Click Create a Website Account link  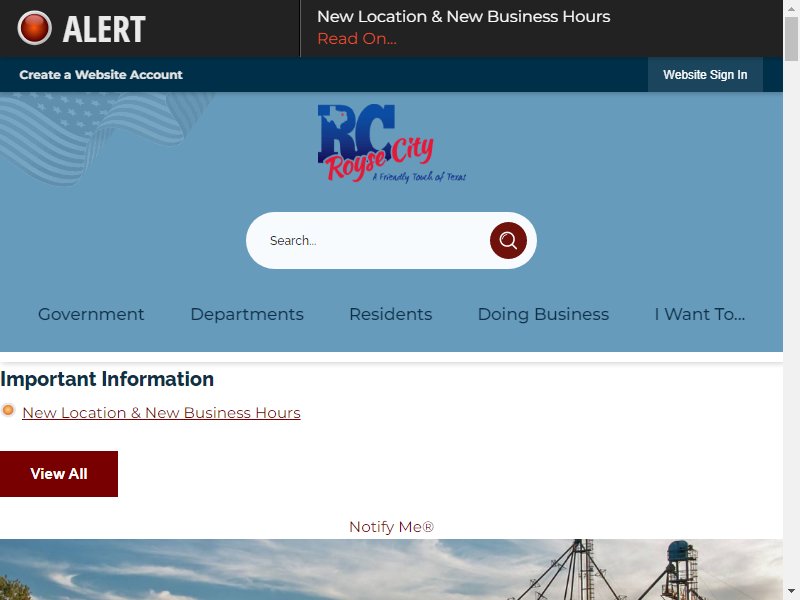[101, 74]
